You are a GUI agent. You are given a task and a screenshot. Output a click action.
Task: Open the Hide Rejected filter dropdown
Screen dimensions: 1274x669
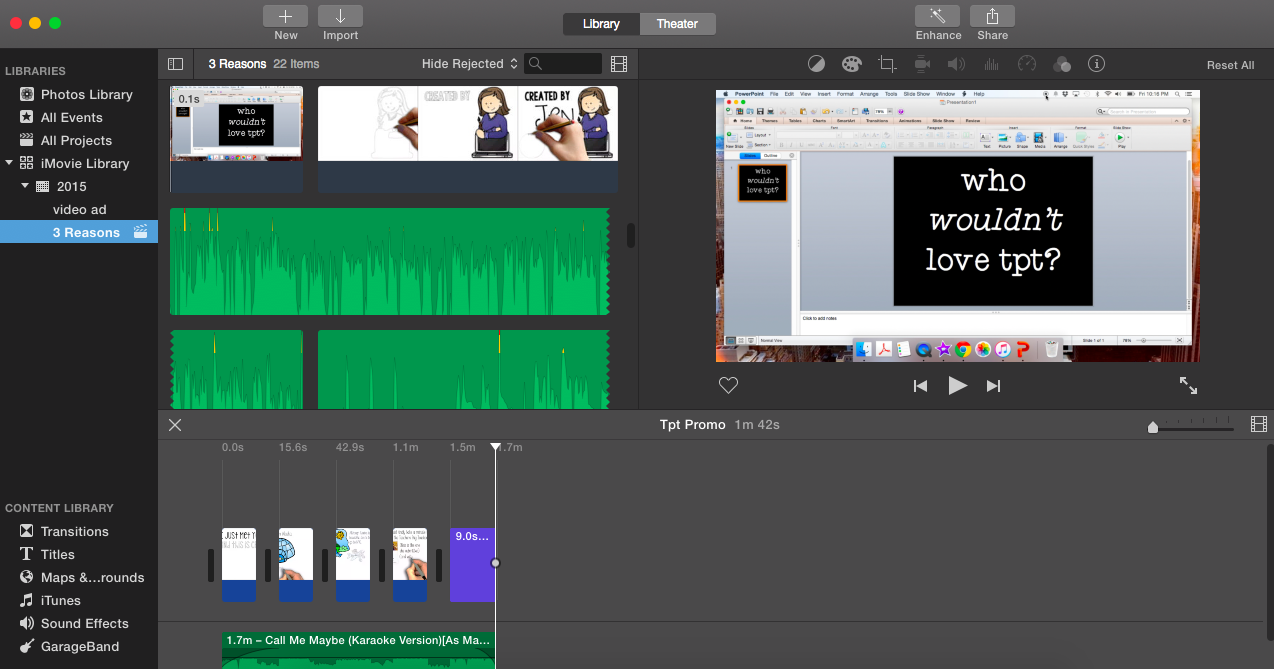pyautogui.click(x=468, y=63)
